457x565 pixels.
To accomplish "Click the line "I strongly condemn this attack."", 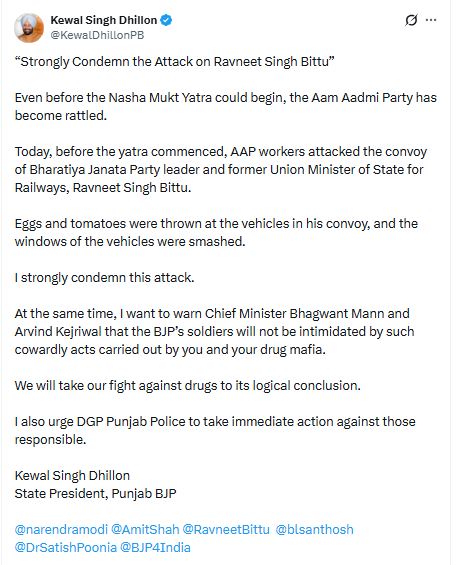I will point(105,278).
